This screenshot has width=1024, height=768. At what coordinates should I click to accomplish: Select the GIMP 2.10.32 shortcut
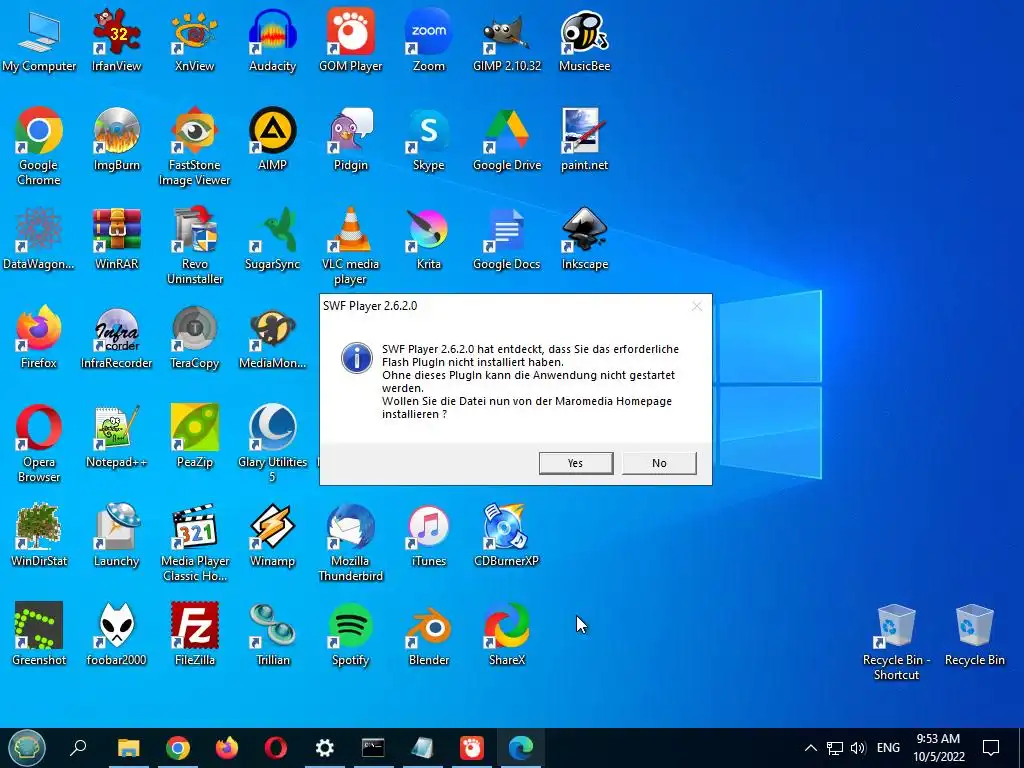(507, 40)
